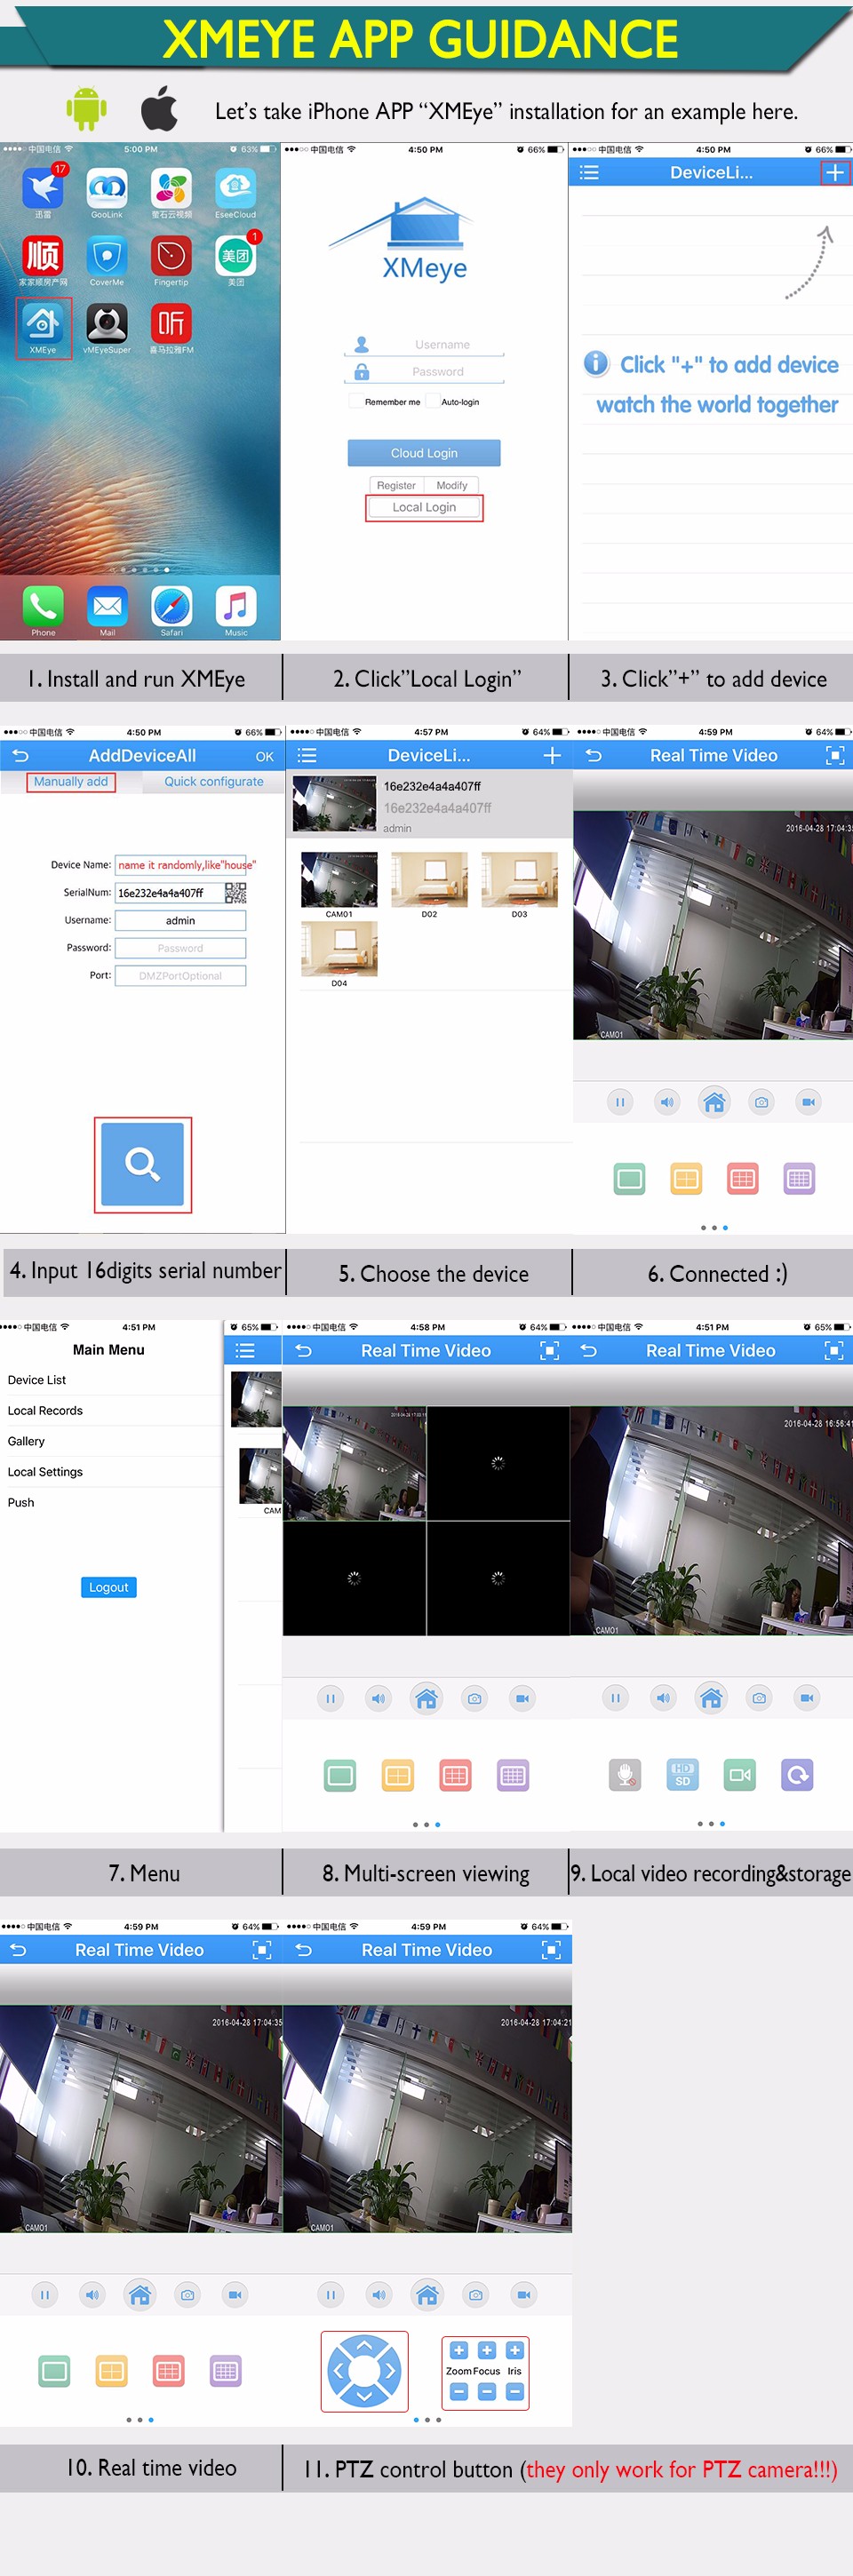Tap the red-outlined plus to add device

(x=834, y=172)
